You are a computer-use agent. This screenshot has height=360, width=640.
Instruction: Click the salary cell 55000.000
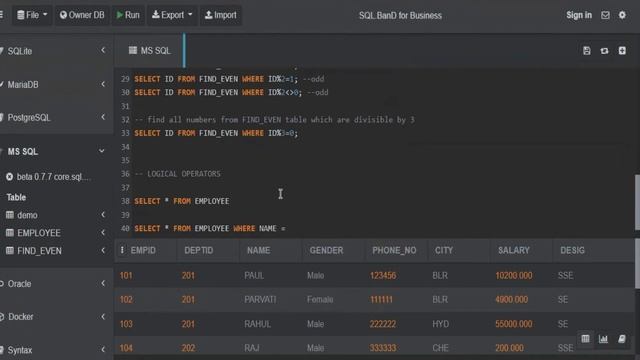(x=513, y=324)
